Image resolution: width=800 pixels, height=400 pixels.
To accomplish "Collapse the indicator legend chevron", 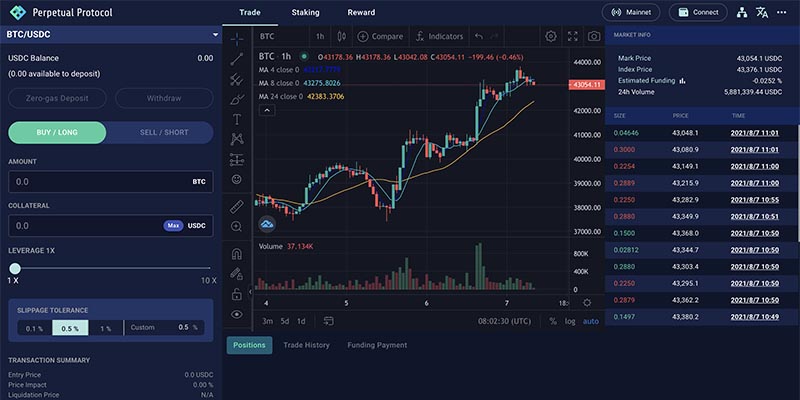I will click(267, 110).
